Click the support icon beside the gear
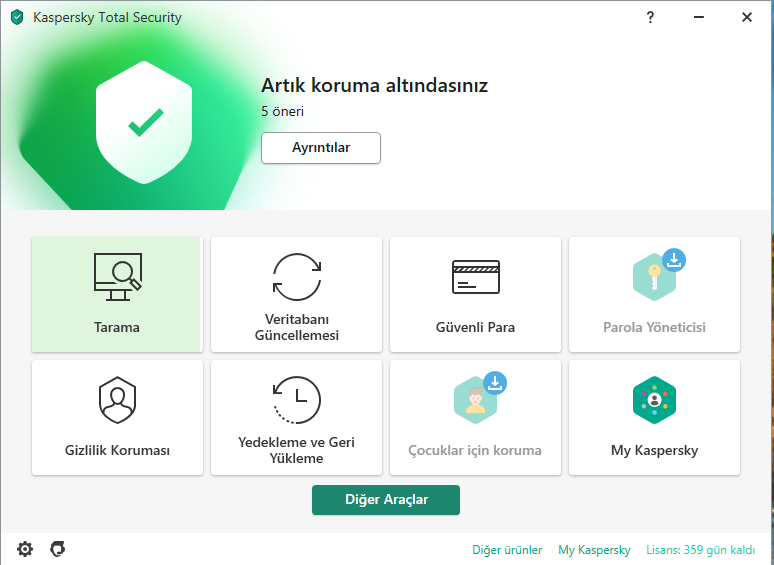The height and width of the screenshot is (565, 774). [57, 549]
